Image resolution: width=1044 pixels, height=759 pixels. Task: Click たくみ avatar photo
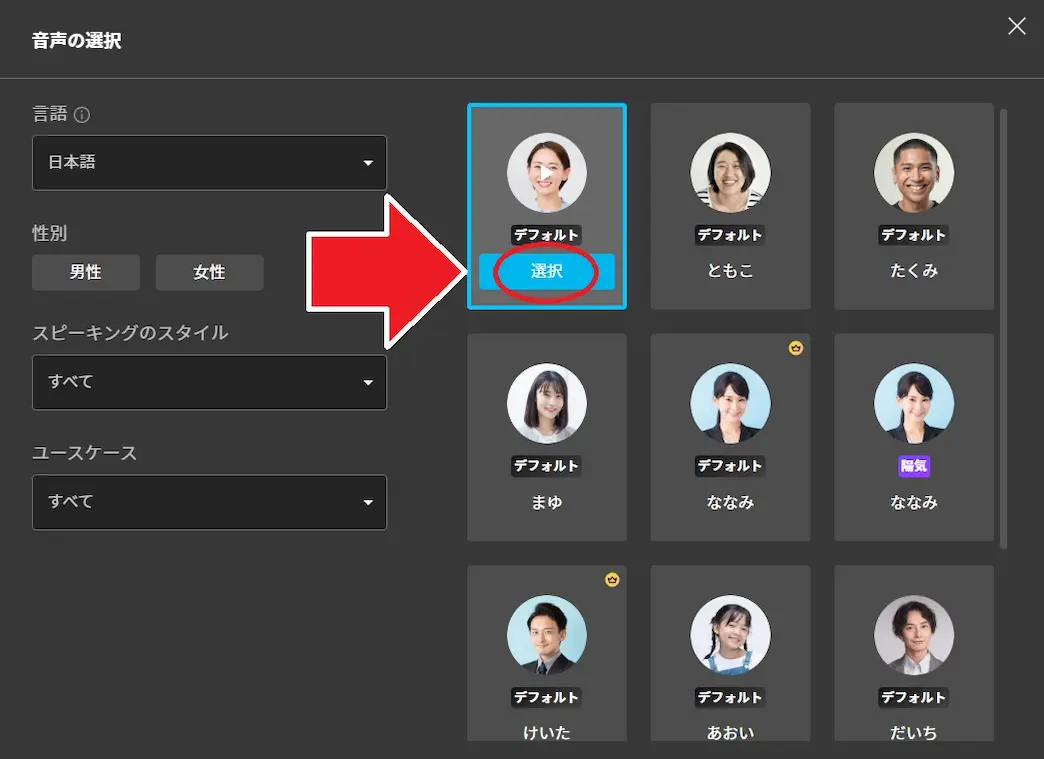914,173
